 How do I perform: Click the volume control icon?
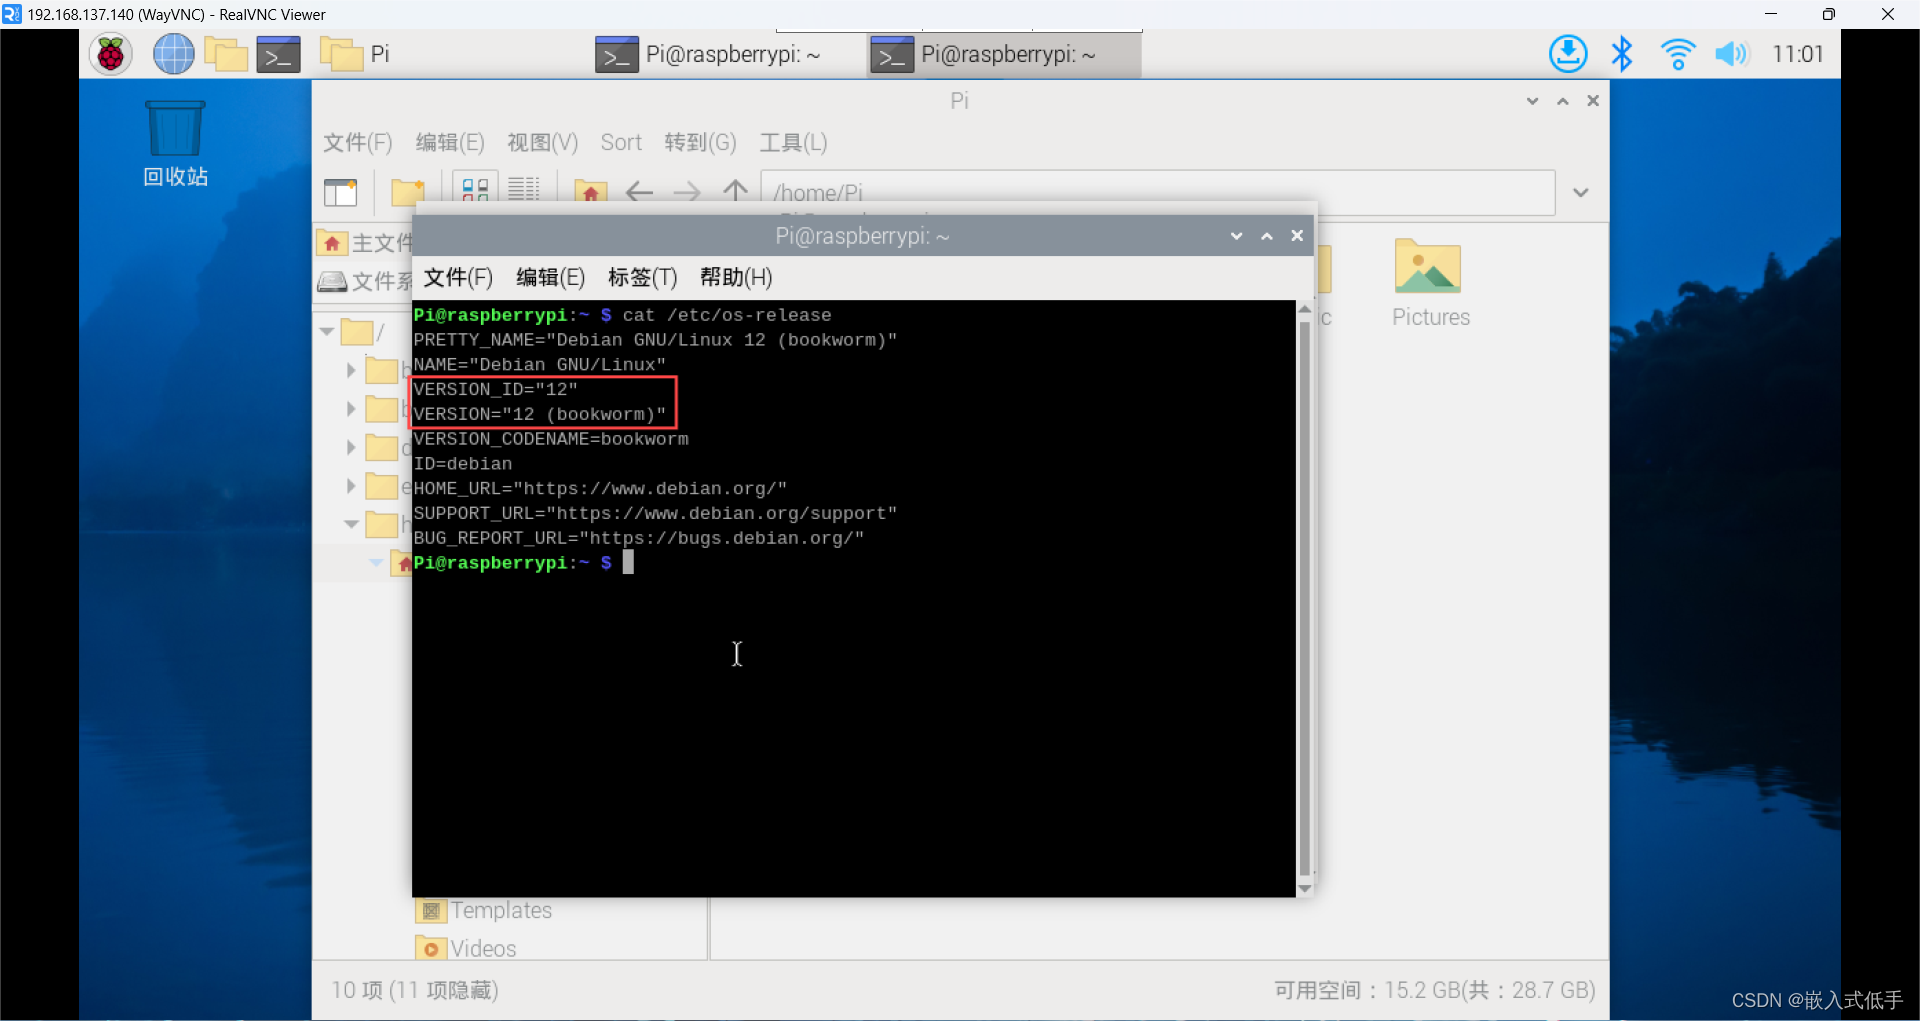(x=1733, y=54)
